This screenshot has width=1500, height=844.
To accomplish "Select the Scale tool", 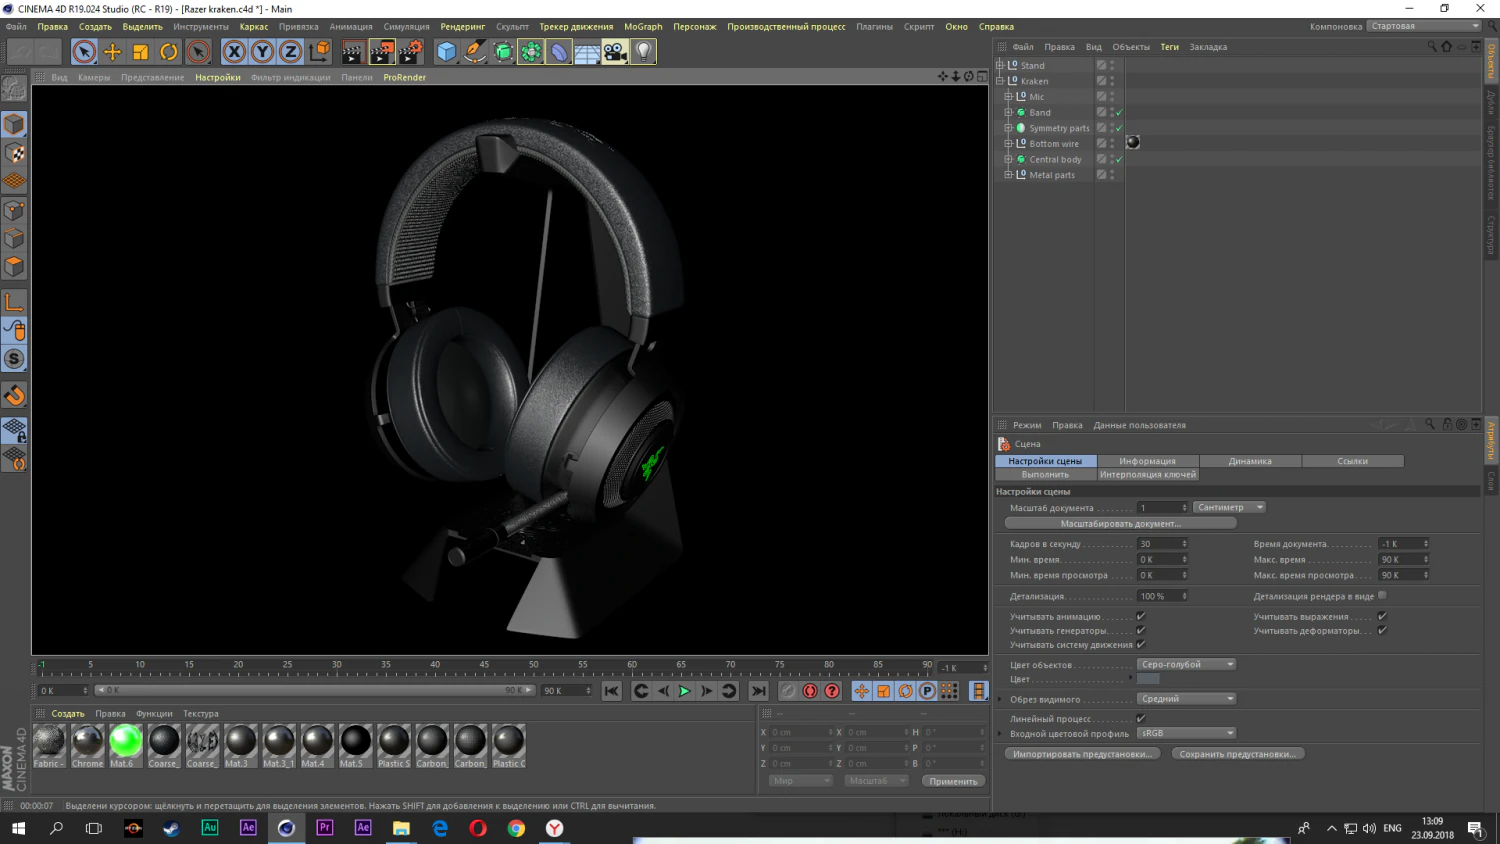I will (x=140, y=51).
